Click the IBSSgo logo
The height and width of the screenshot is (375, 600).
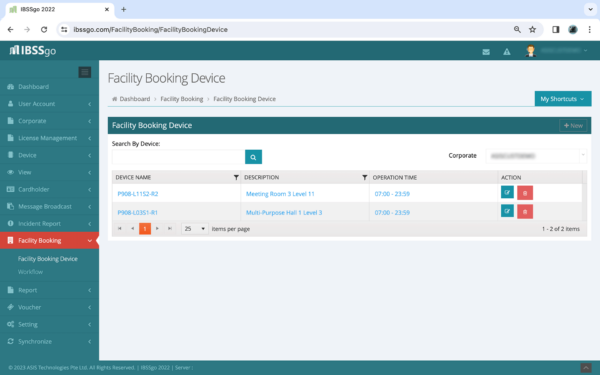[33, 50]
